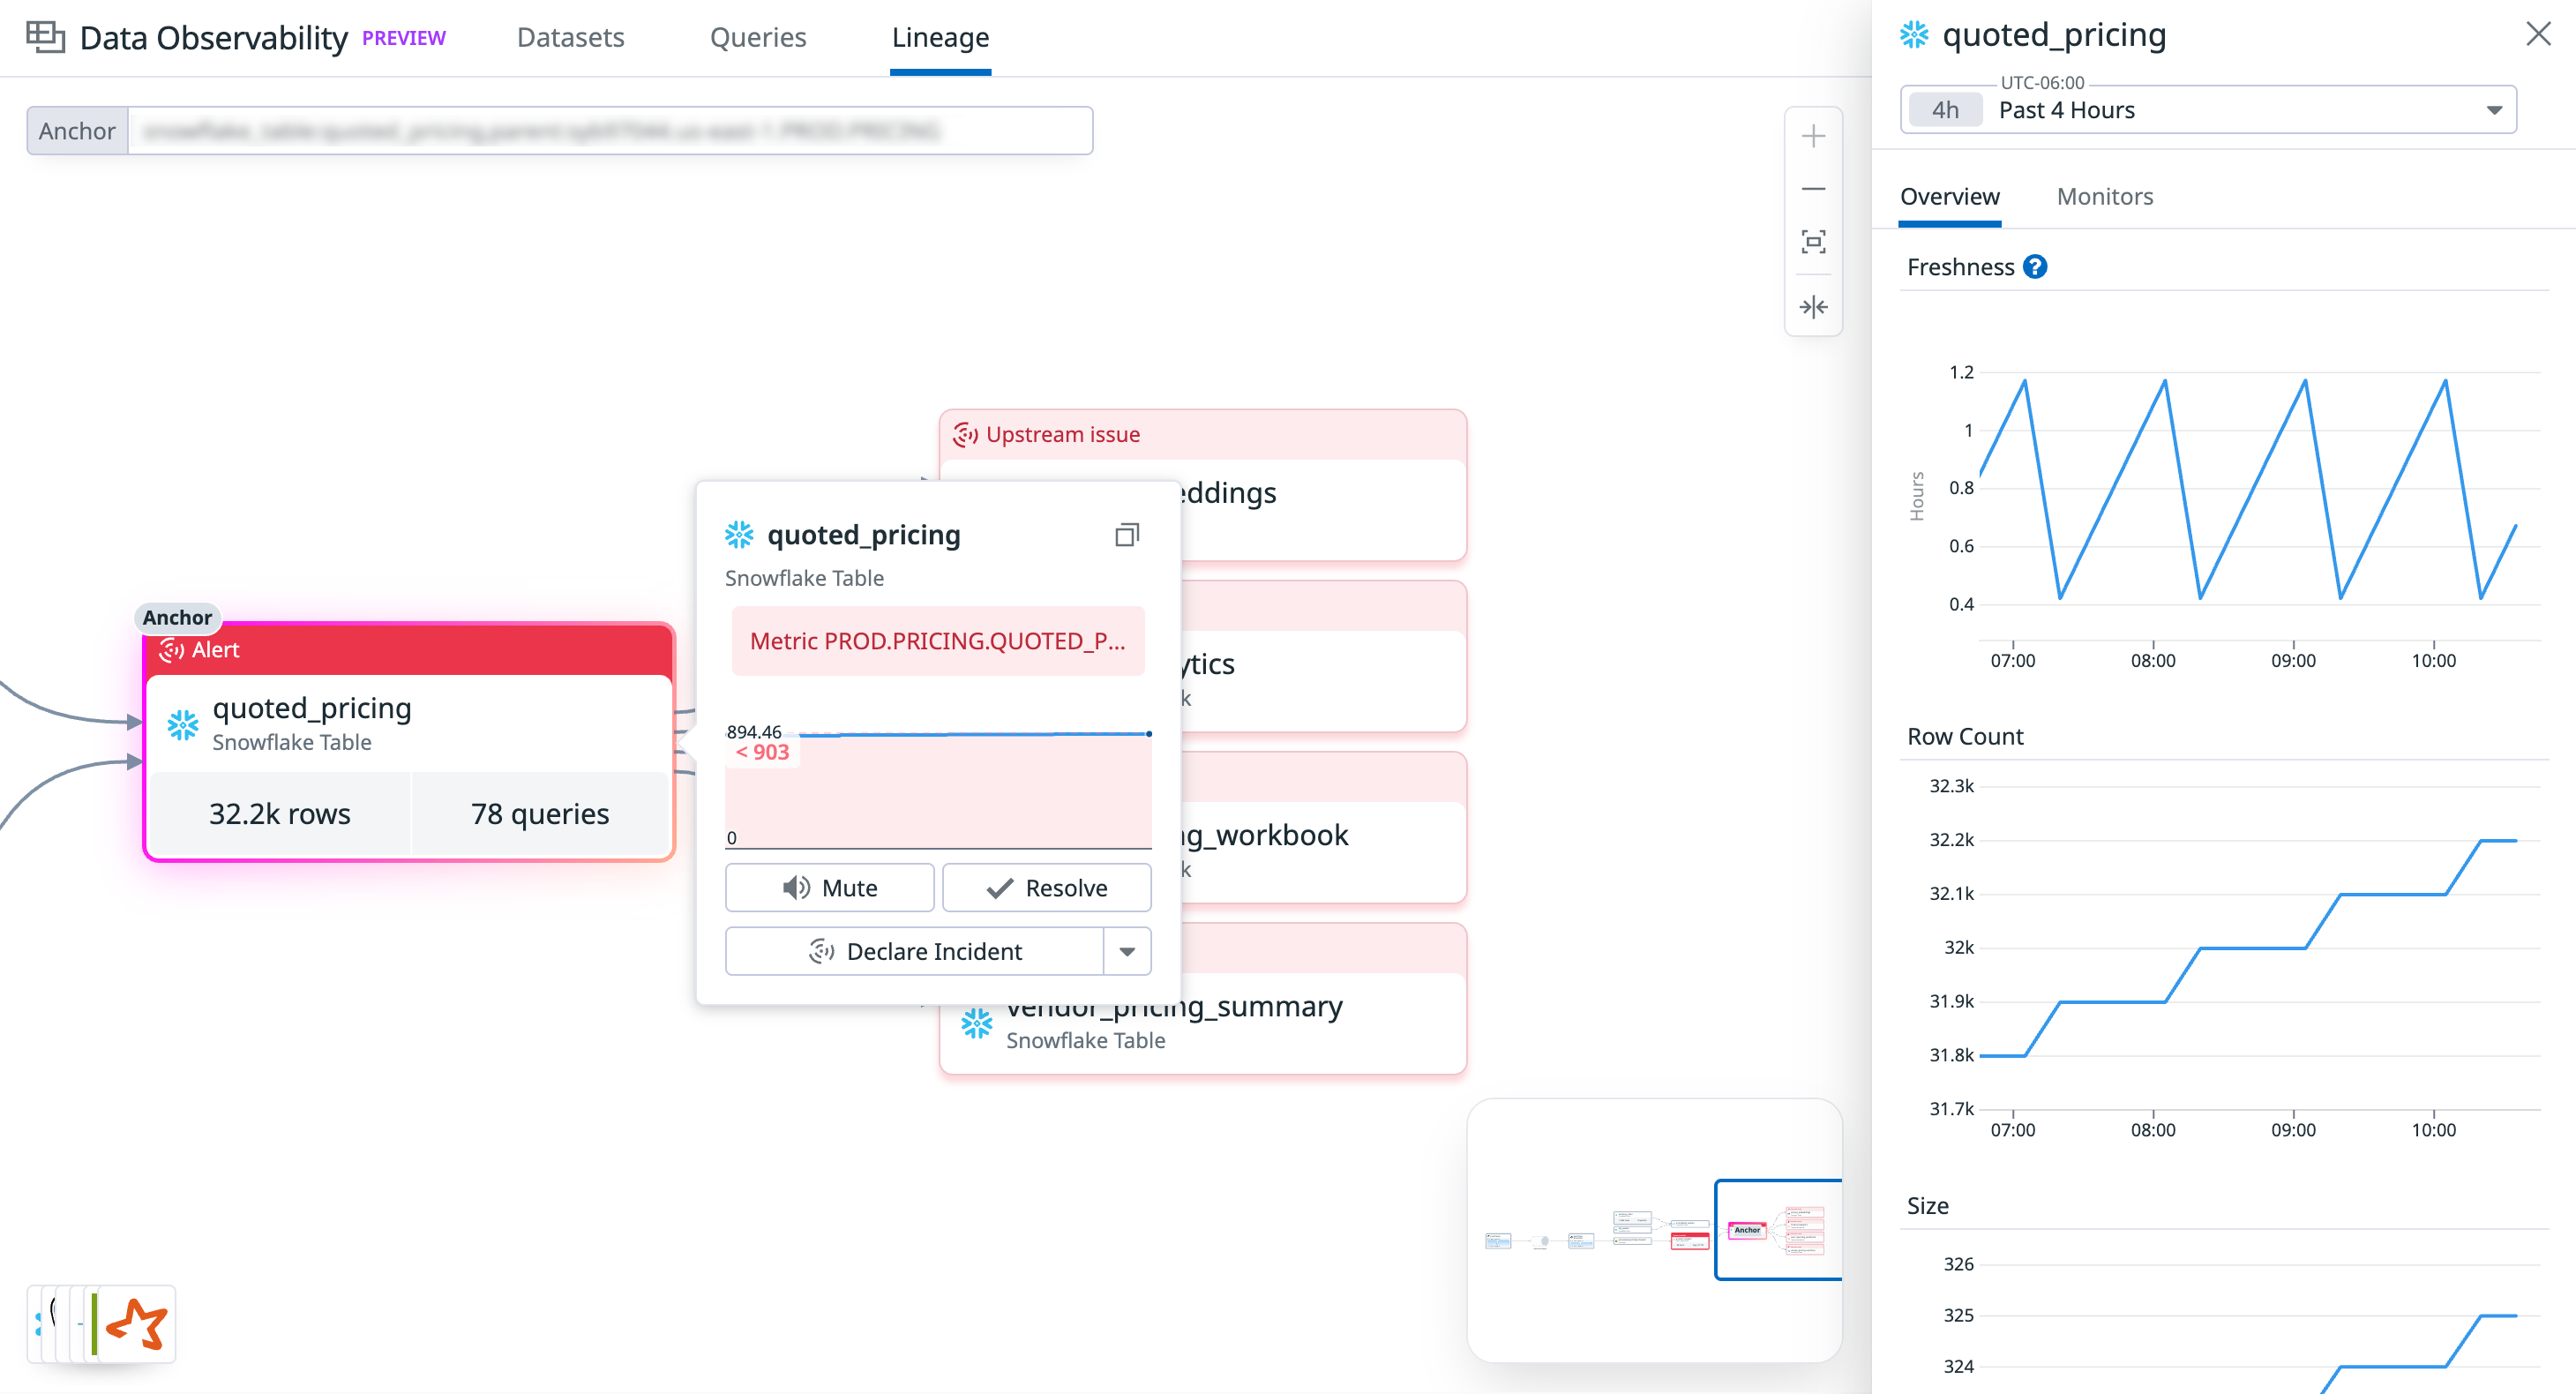The image size is (2576, 1394).
Task: Click the collapse lineage icon
Action: tap(1813, 307)
